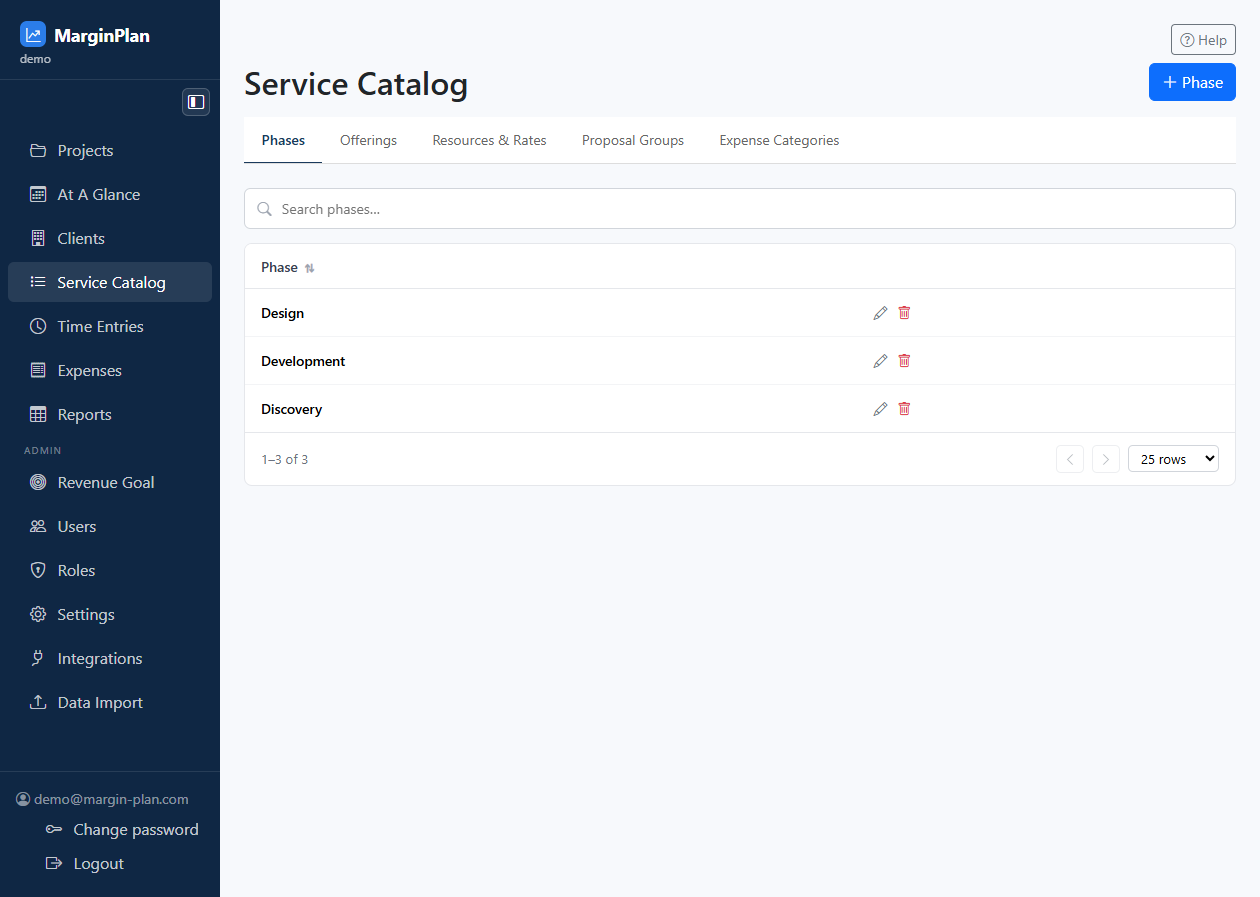The image size is (1260, 897).
Task: Switch to the Phases tab
Action: pyautogui.click(x=283, y=140)
